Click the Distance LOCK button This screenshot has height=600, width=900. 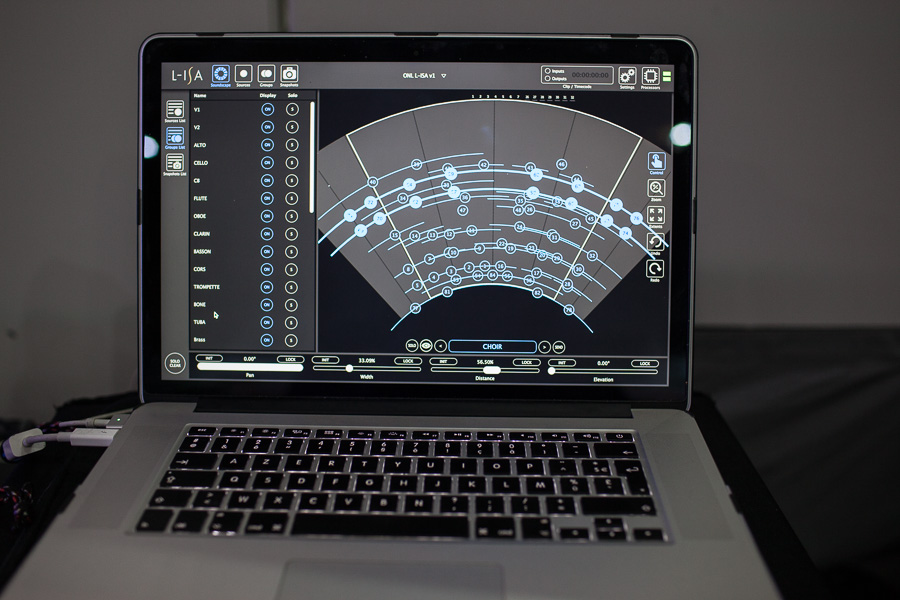526,362
